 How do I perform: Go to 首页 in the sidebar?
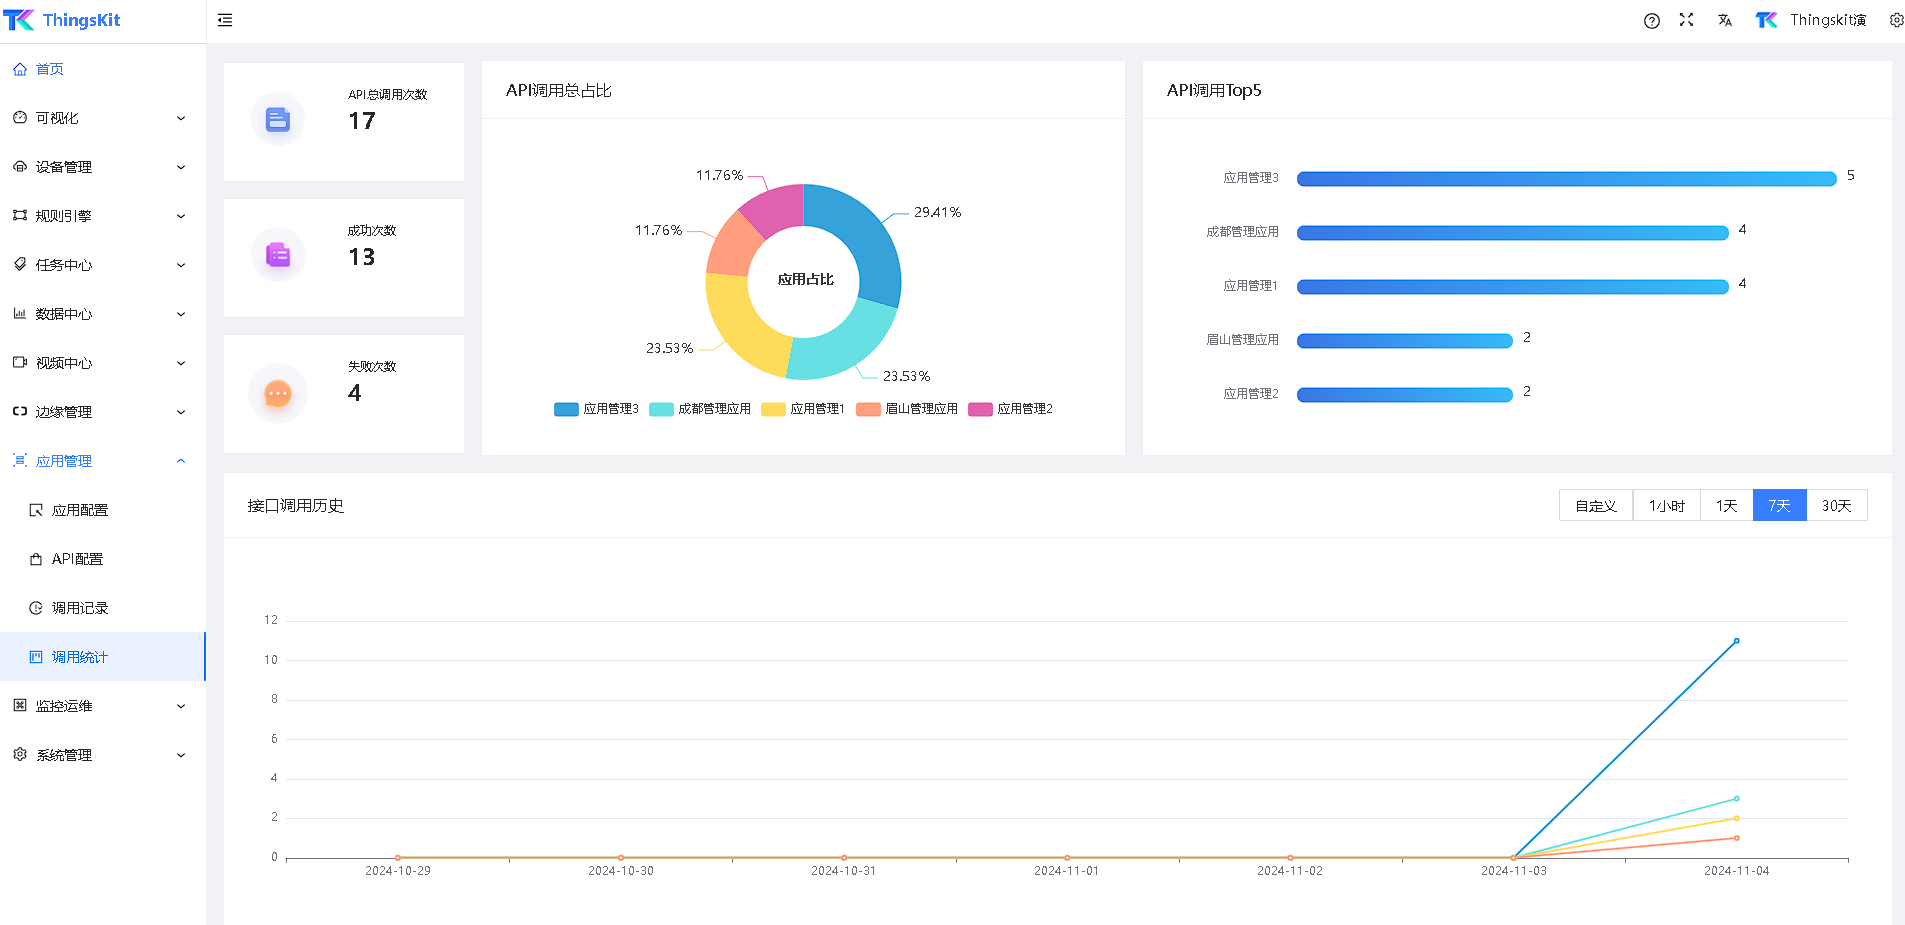(x=50, y=69)
